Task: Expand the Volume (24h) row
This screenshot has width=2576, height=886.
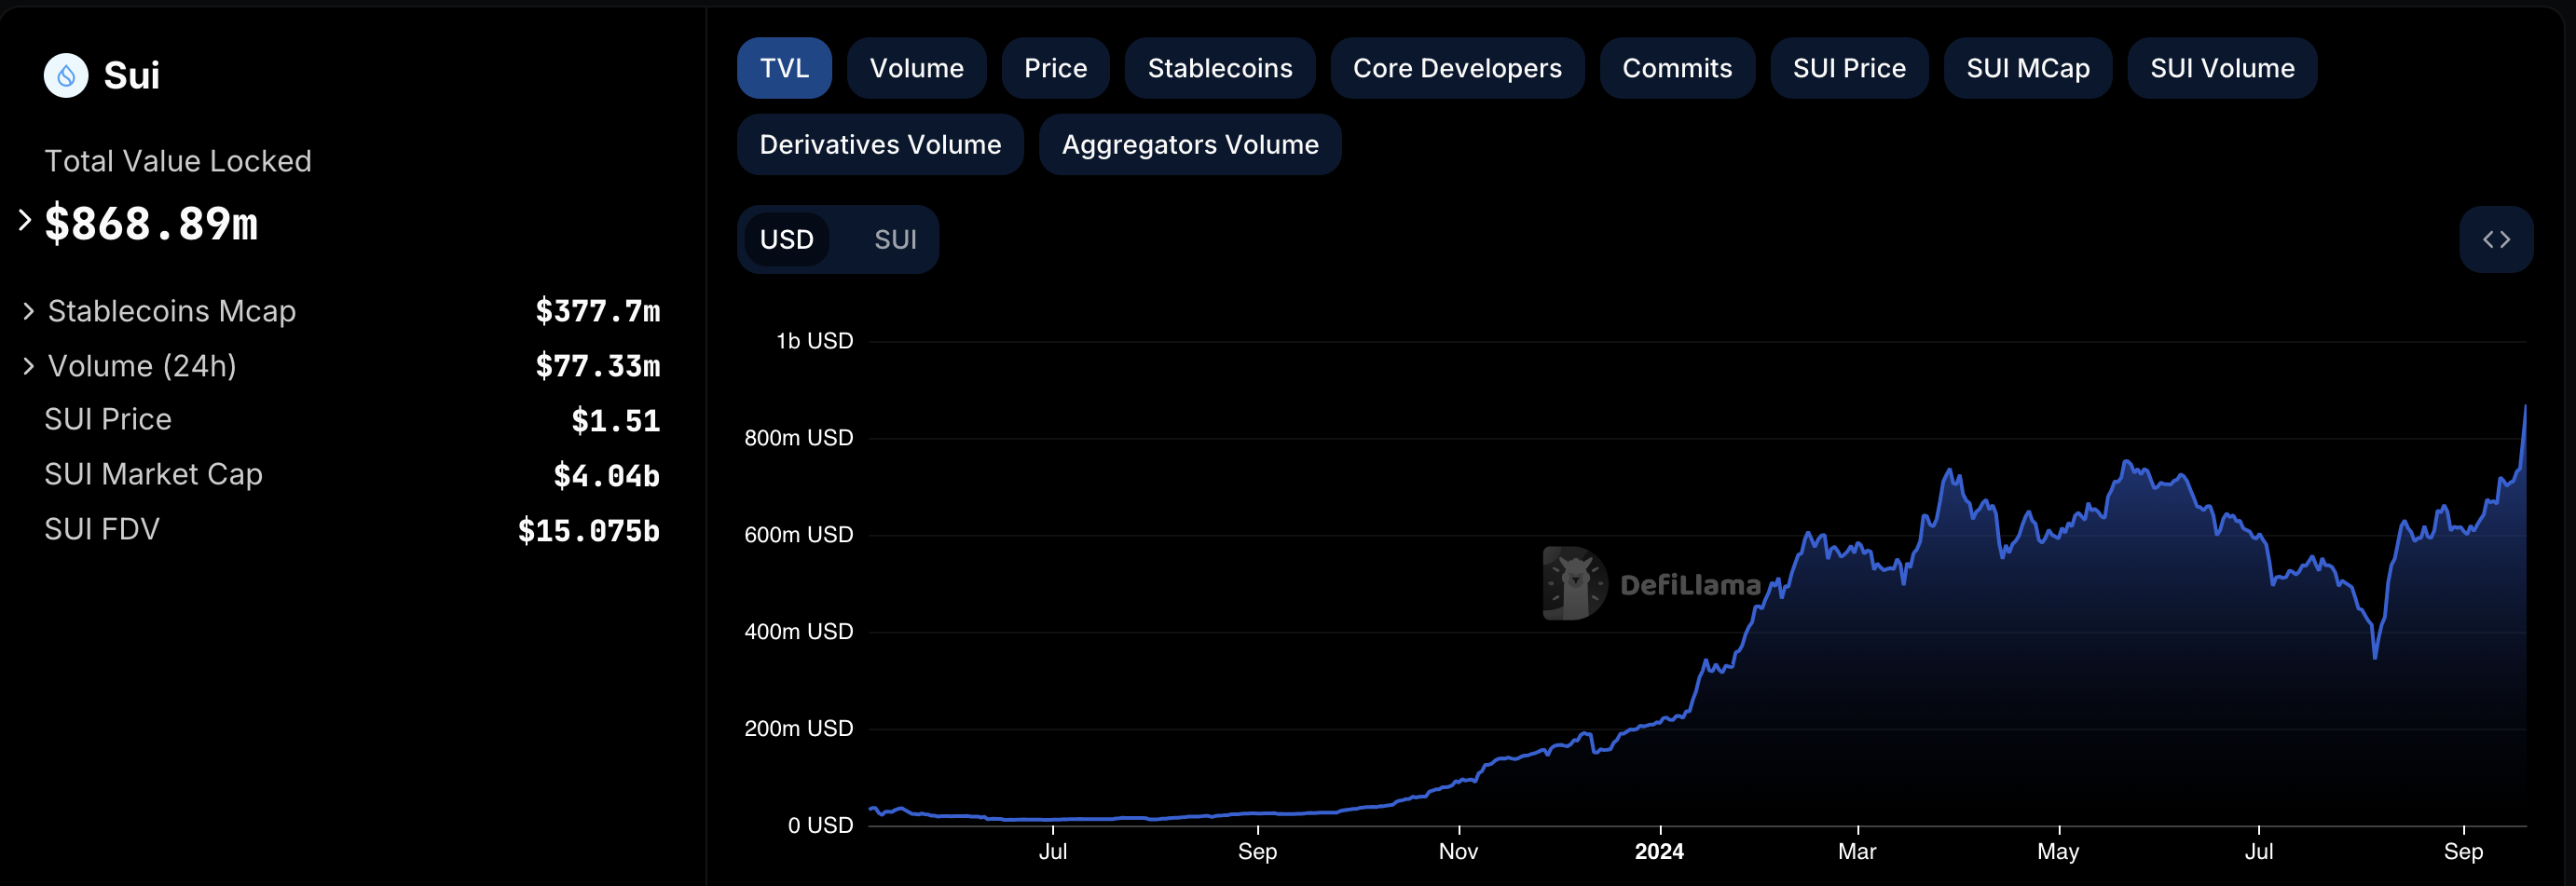Action: 29,367
